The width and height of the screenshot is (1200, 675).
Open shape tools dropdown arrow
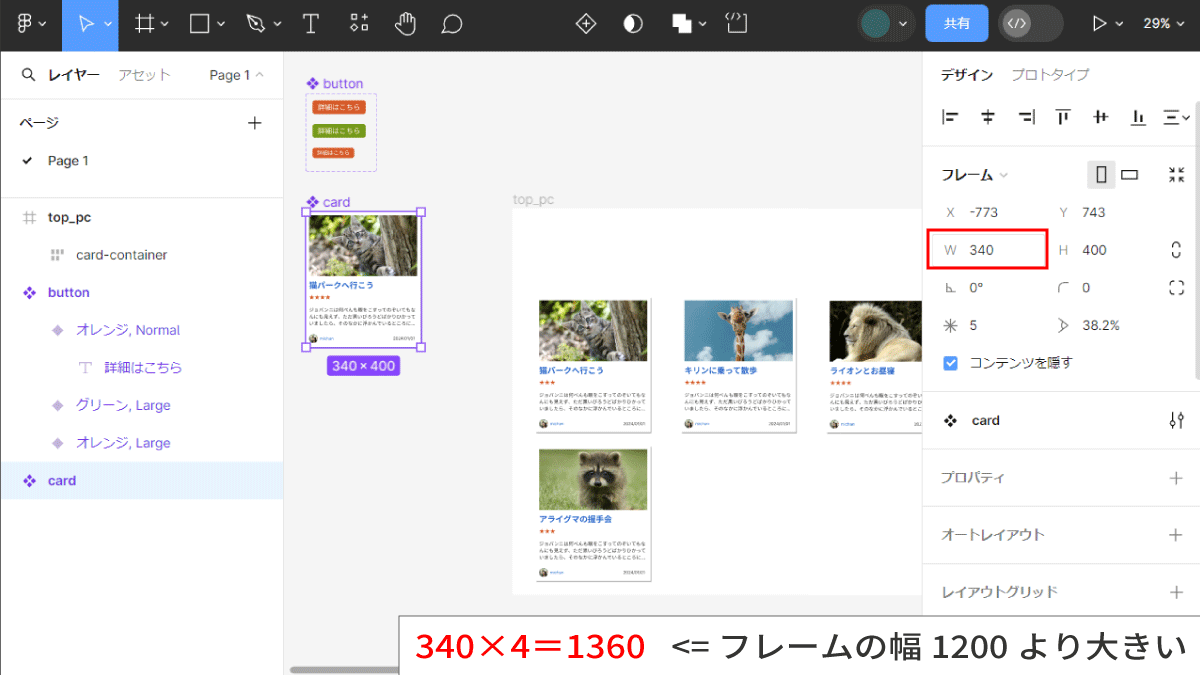[221, 24]
